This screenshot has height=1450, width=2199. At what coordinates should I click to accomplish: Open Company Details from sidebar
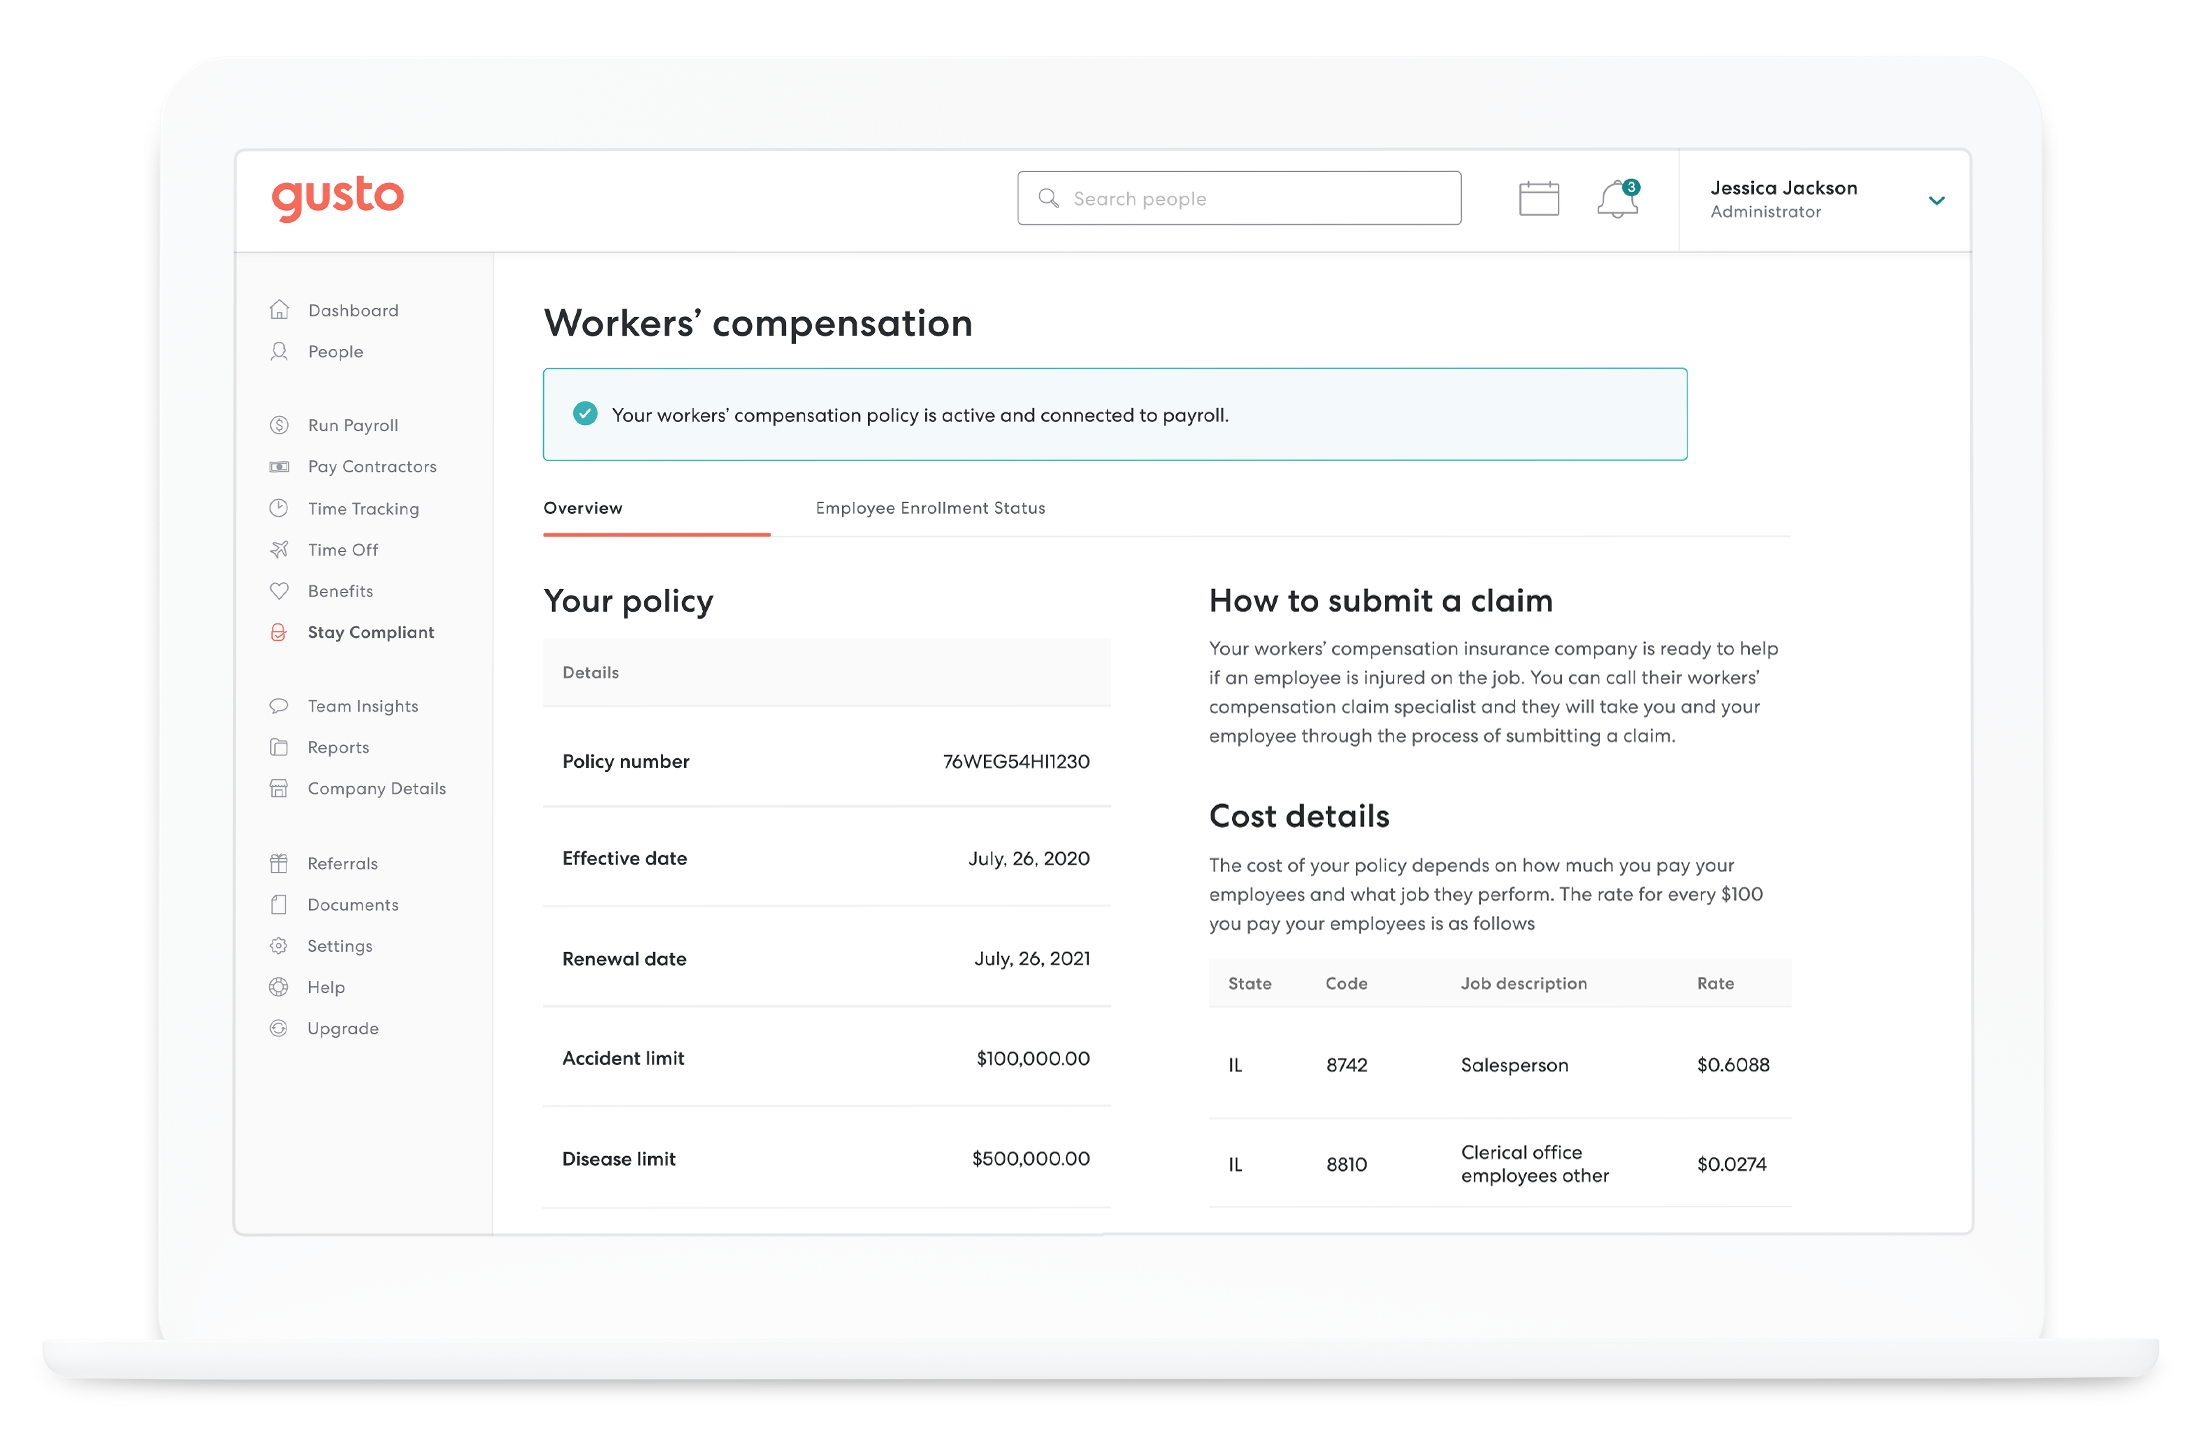coord(376,789)
